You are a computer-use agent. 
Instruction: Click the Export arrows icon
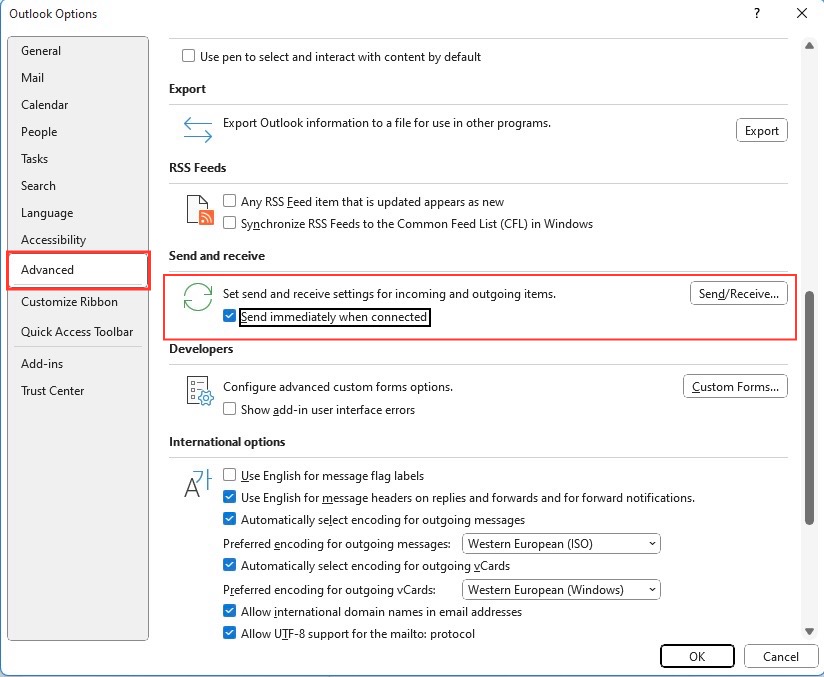pyautogui.click(x=198, y=130)
